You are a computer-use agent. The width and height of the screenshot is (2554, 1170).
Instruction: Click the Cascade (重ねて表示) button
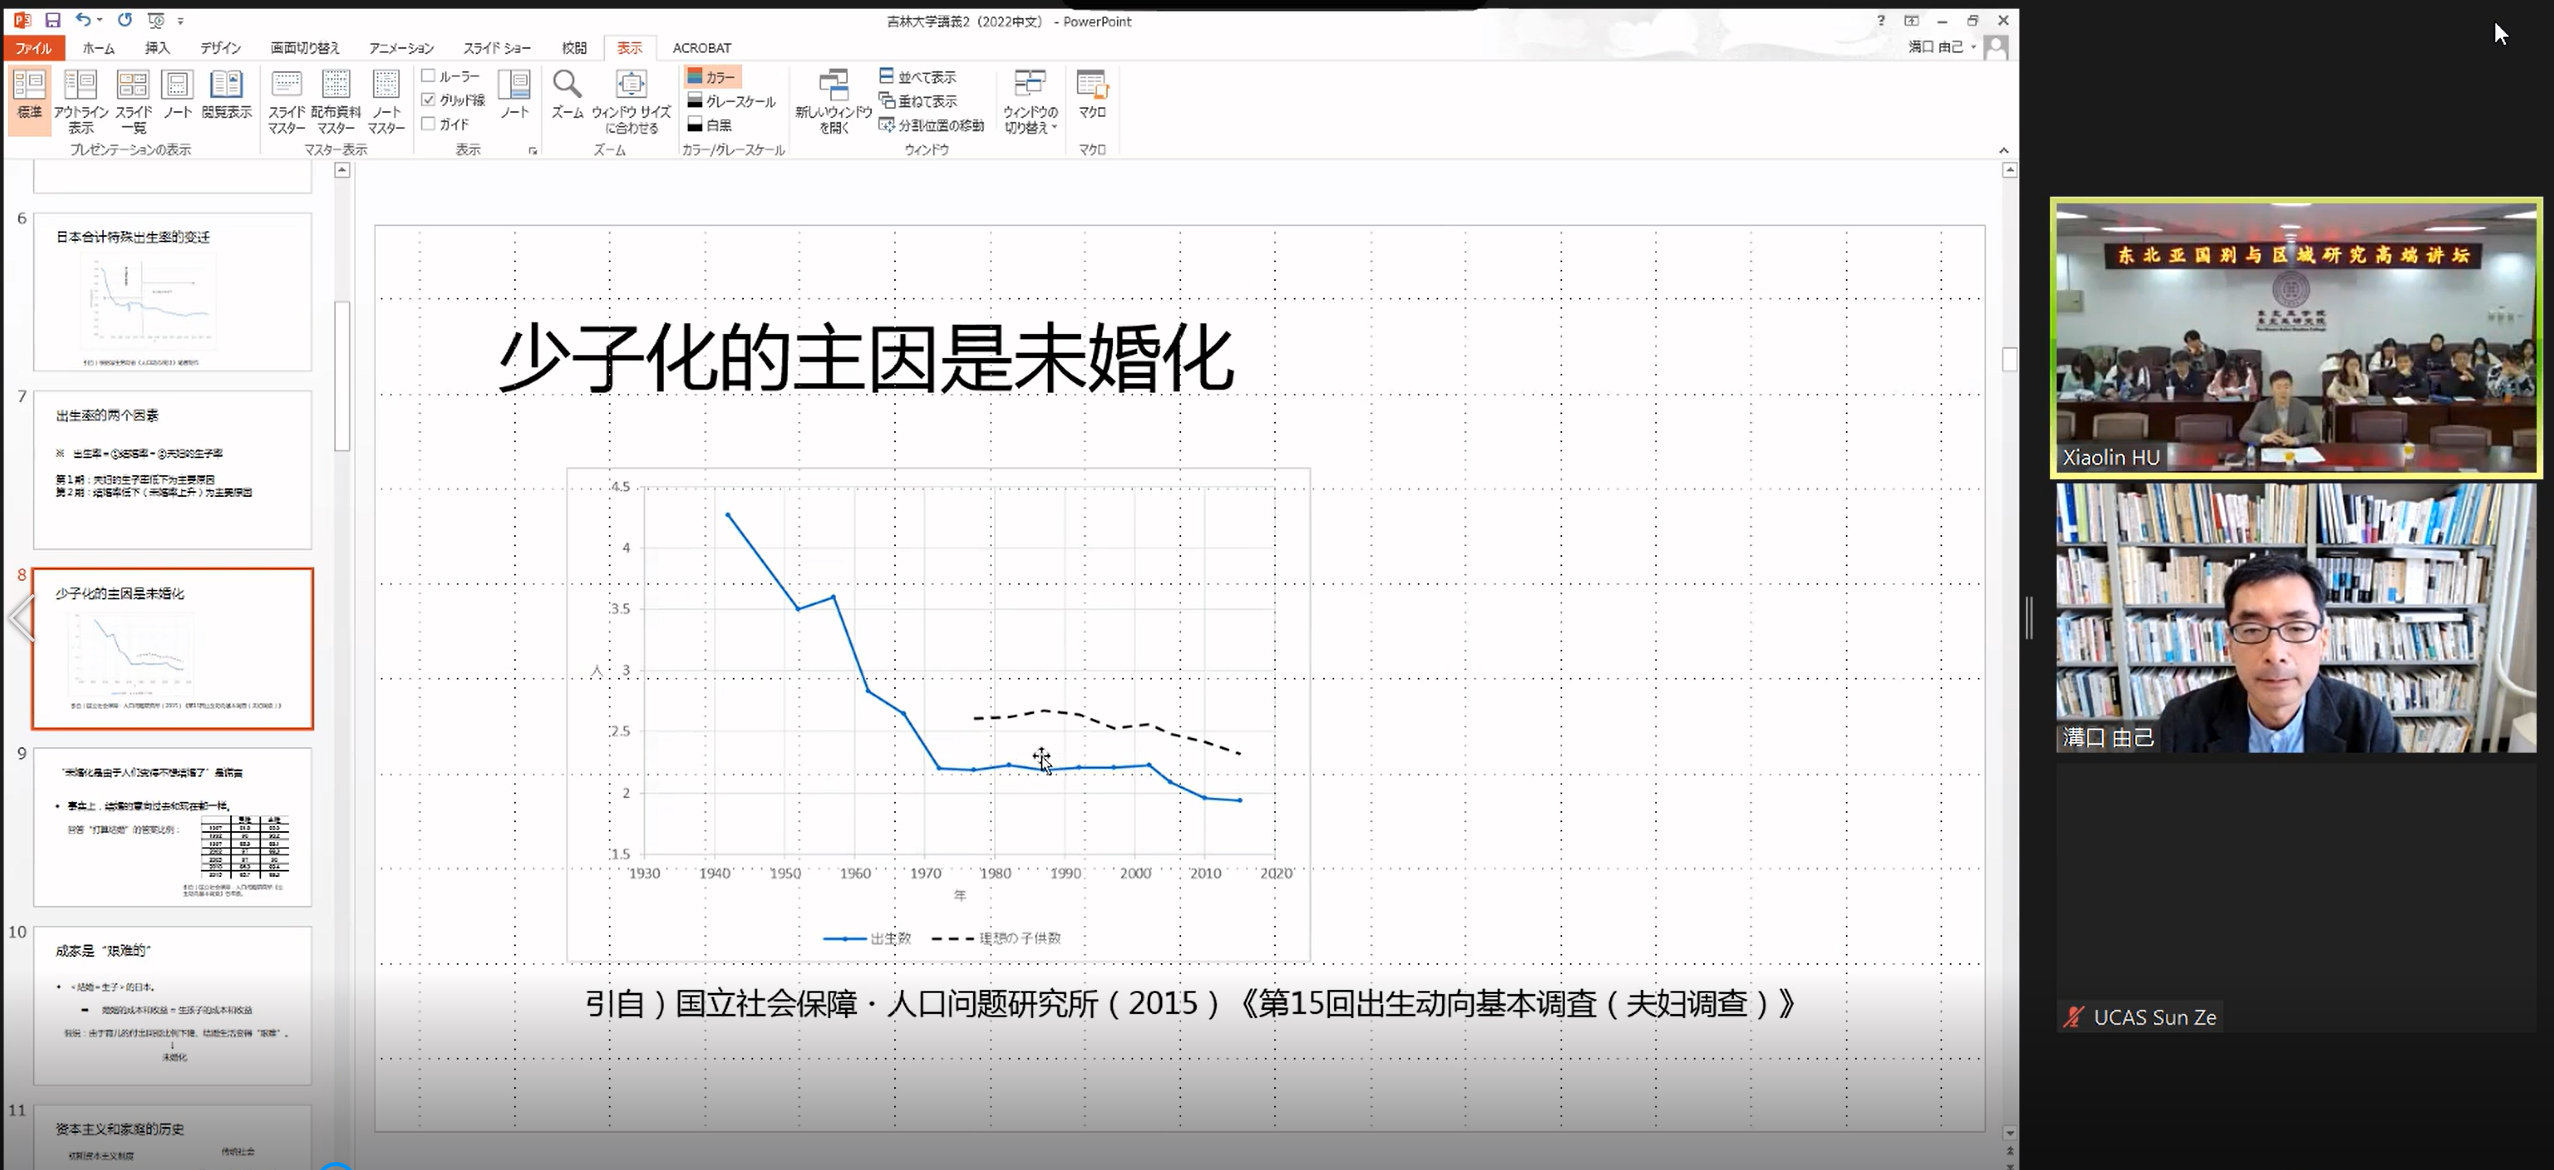pyautogui.click(x=917, y=101)
